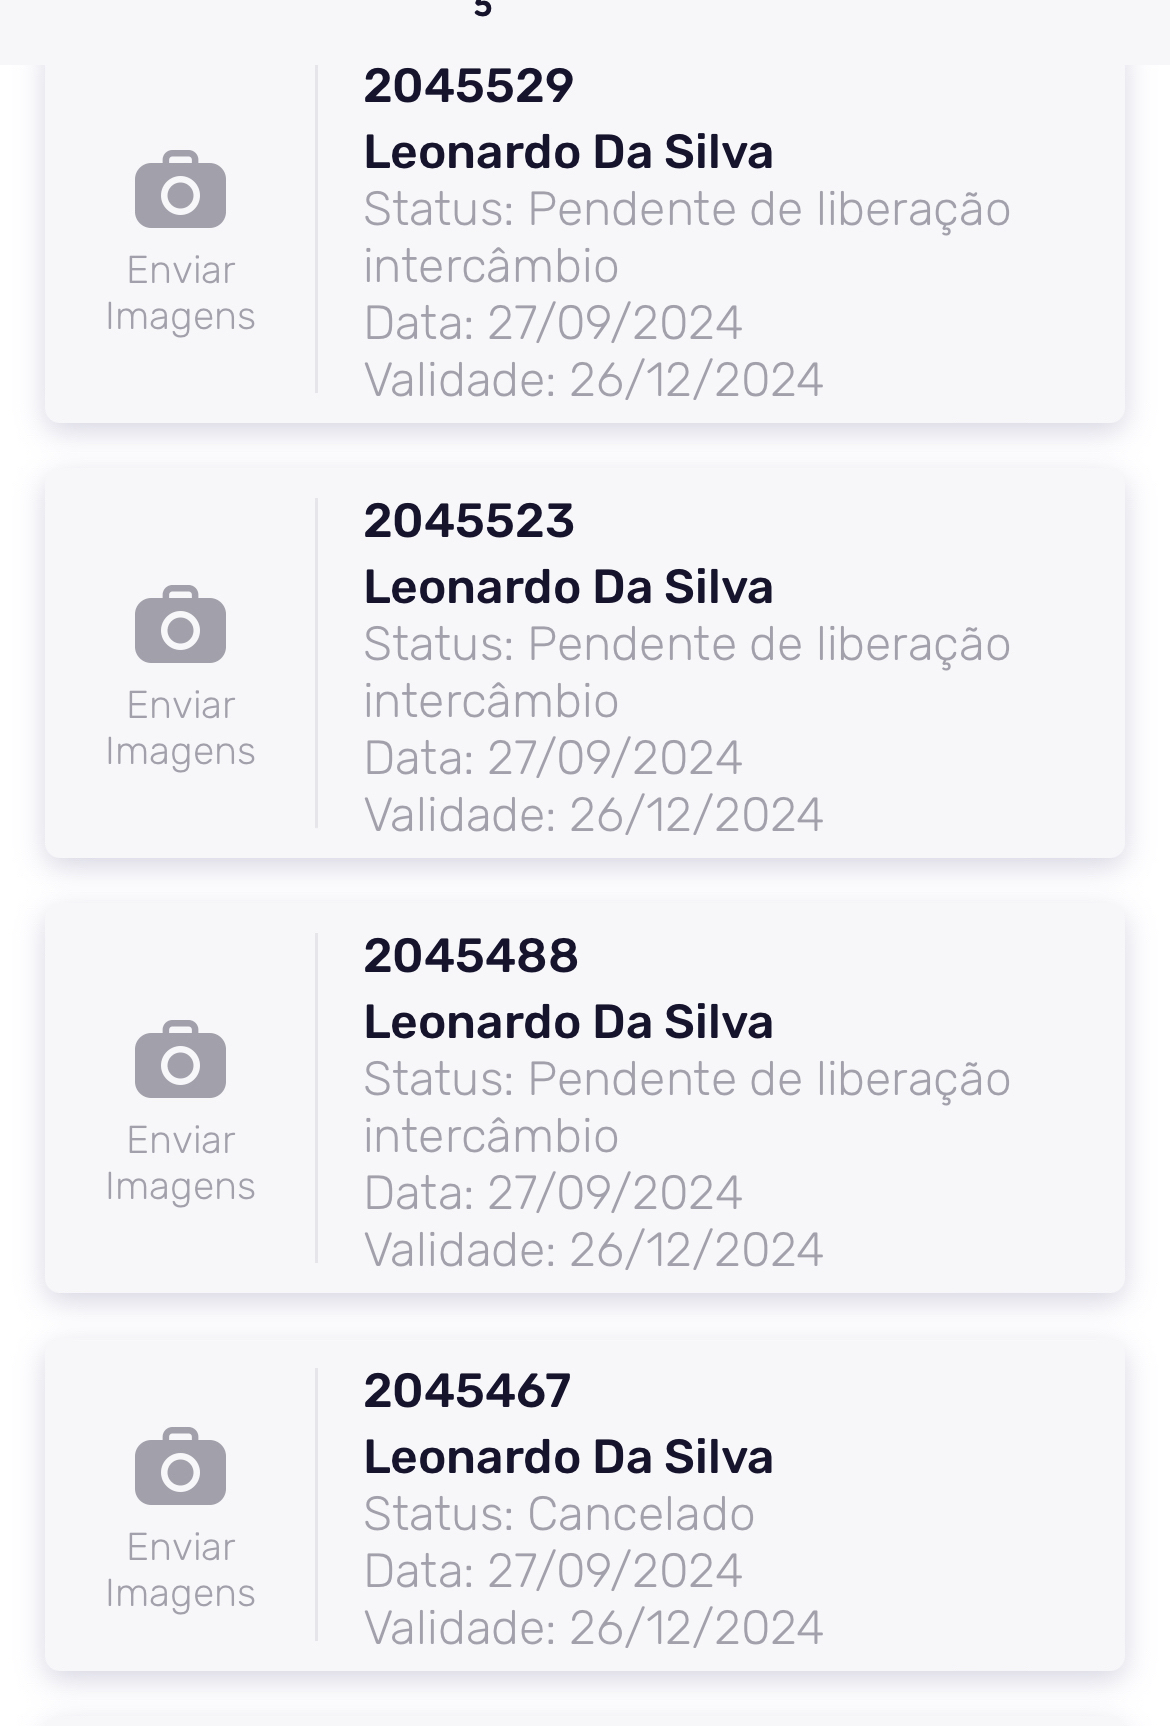This screenshot has height=1726, width=1170.
Task: Open order number 2045488
Action: click(x=470, y=956)
